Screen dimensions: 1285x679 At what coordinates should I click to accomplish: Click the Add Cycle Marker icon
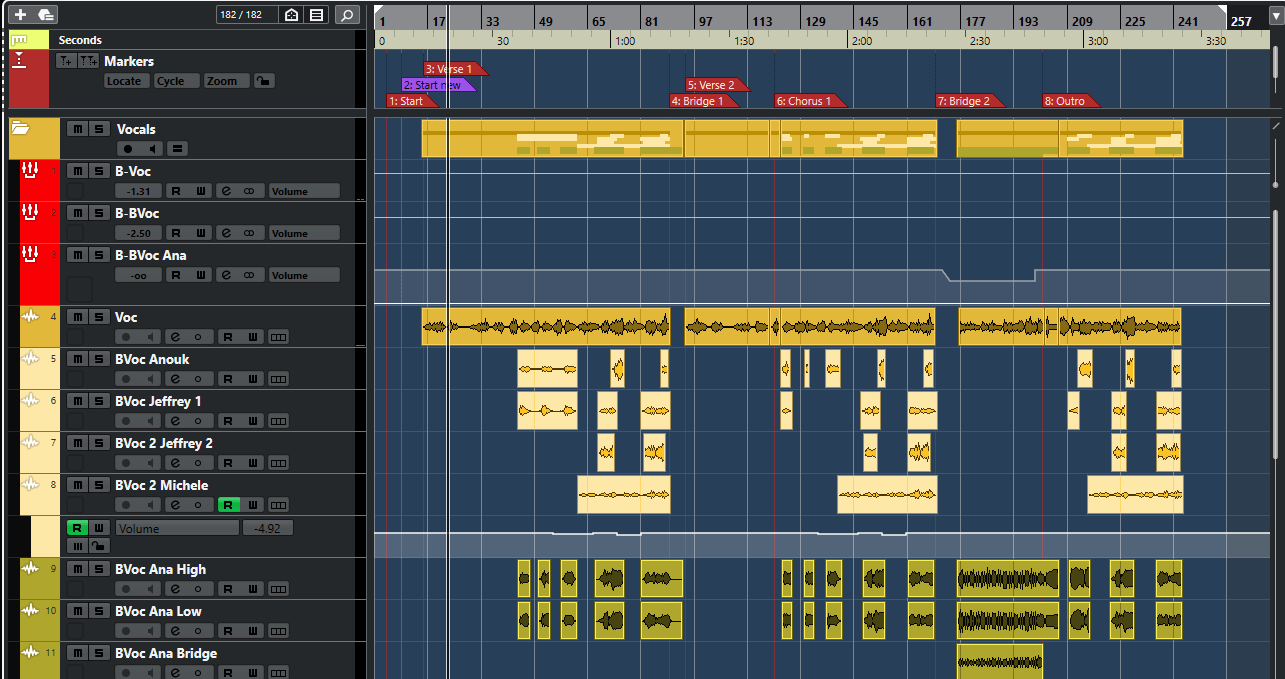coord(89,62)
